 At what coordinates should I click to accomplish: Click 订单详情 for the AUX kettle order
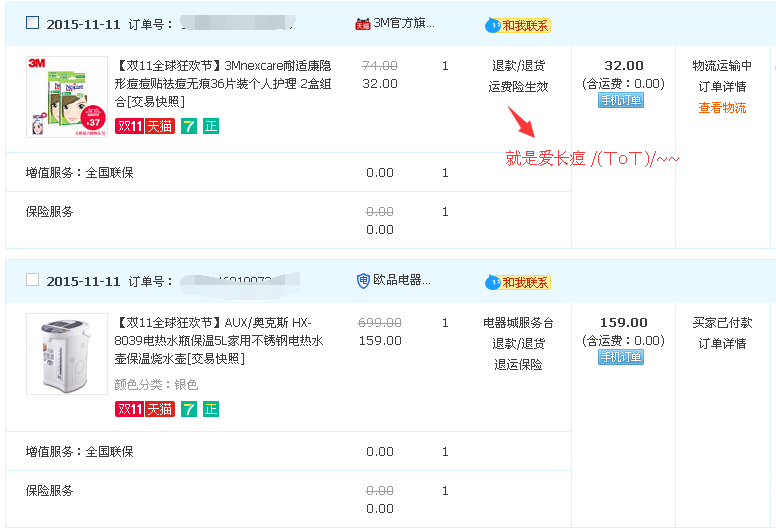click(722, 344)
